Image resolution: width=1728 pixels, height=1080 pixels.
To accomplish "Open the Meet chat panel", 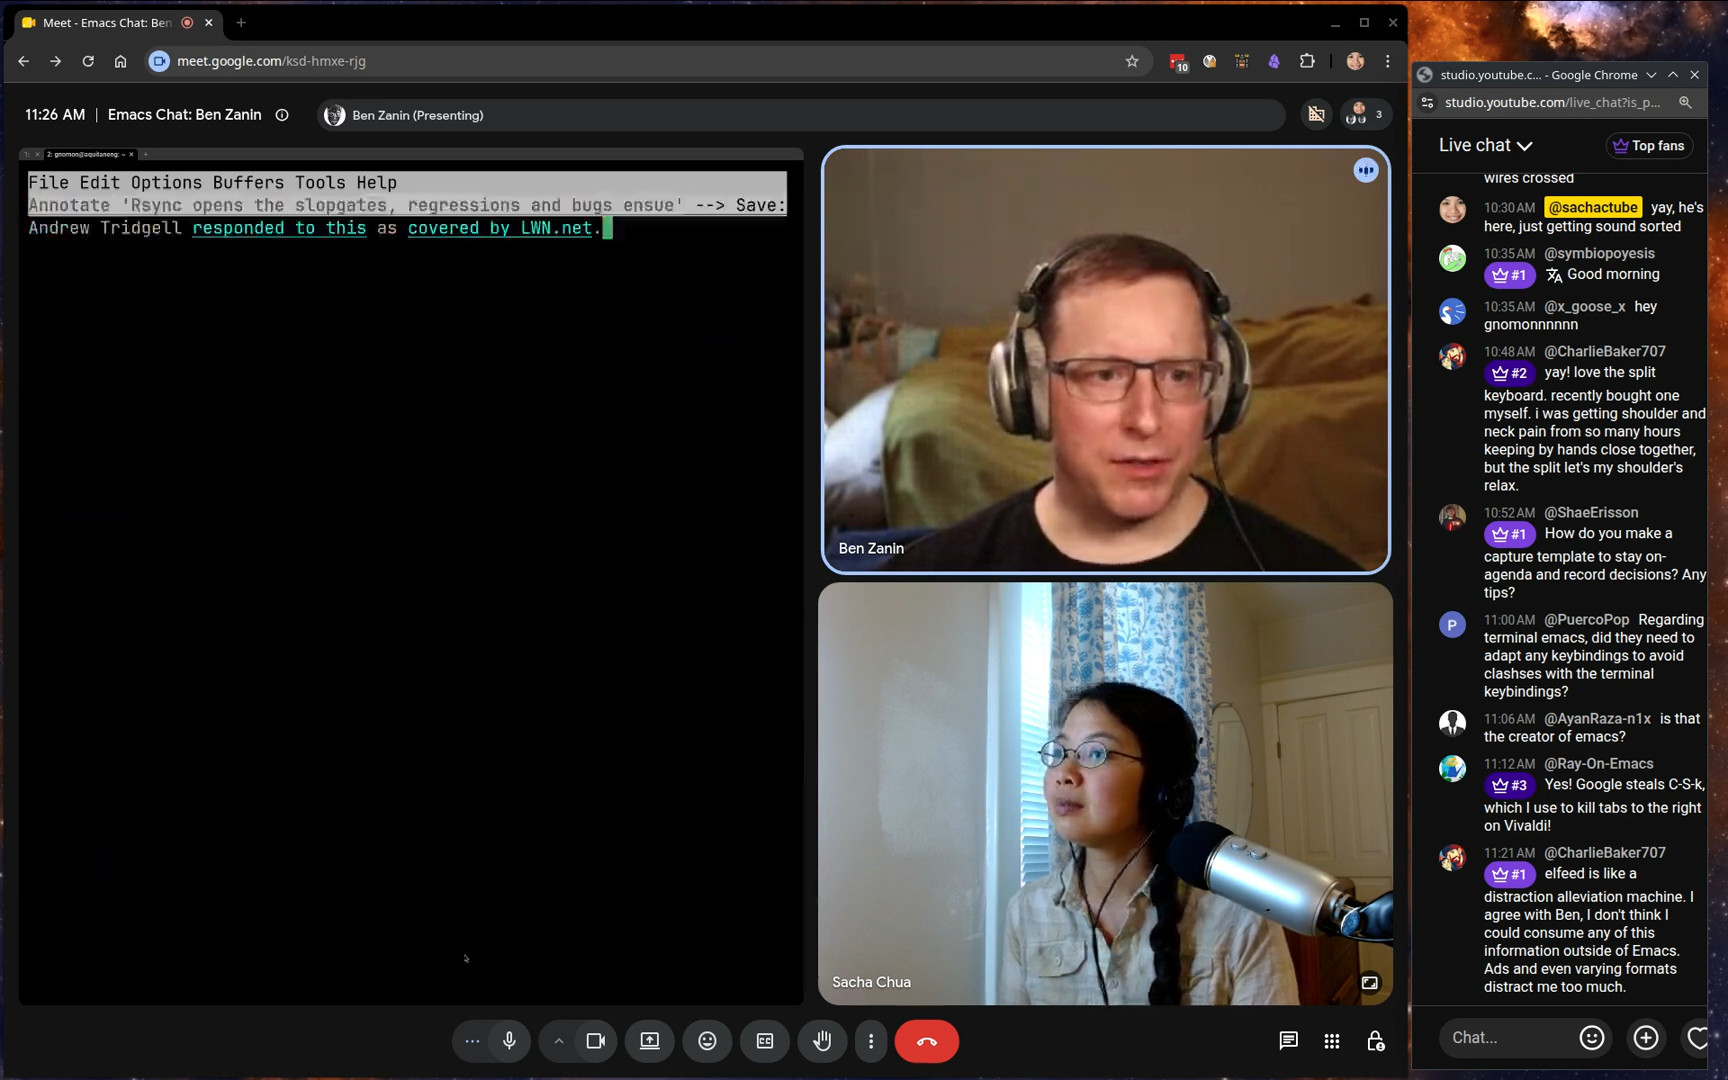I will [x=1288, y=1041].
